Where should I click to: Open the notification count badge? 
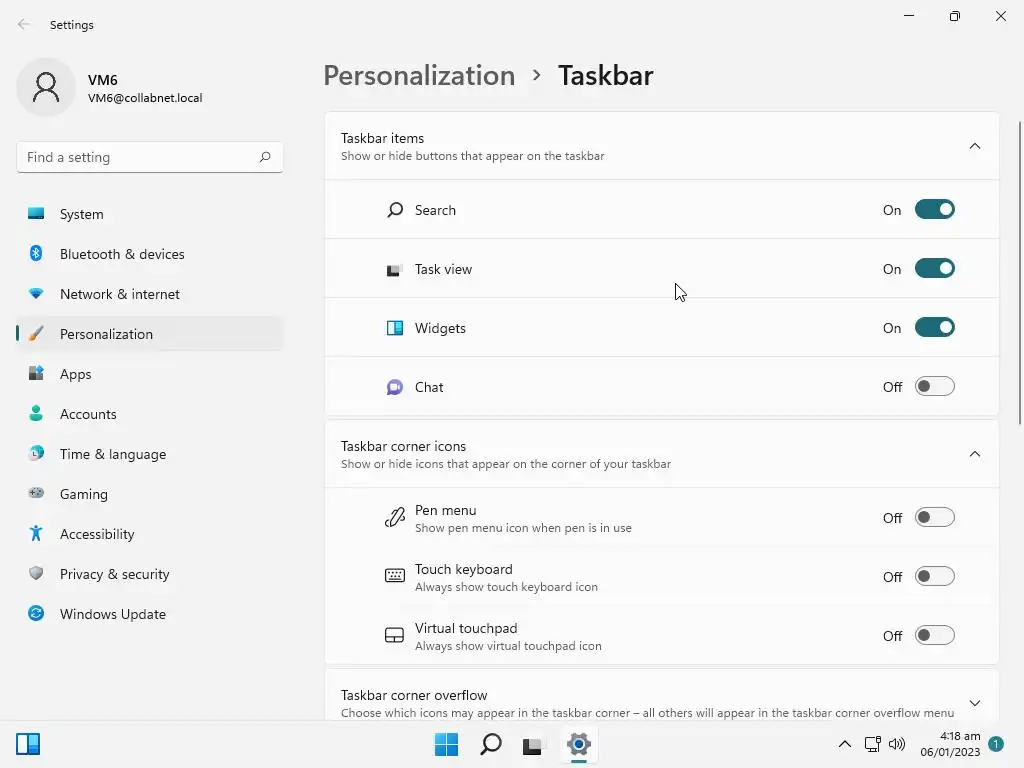[996, 744]
